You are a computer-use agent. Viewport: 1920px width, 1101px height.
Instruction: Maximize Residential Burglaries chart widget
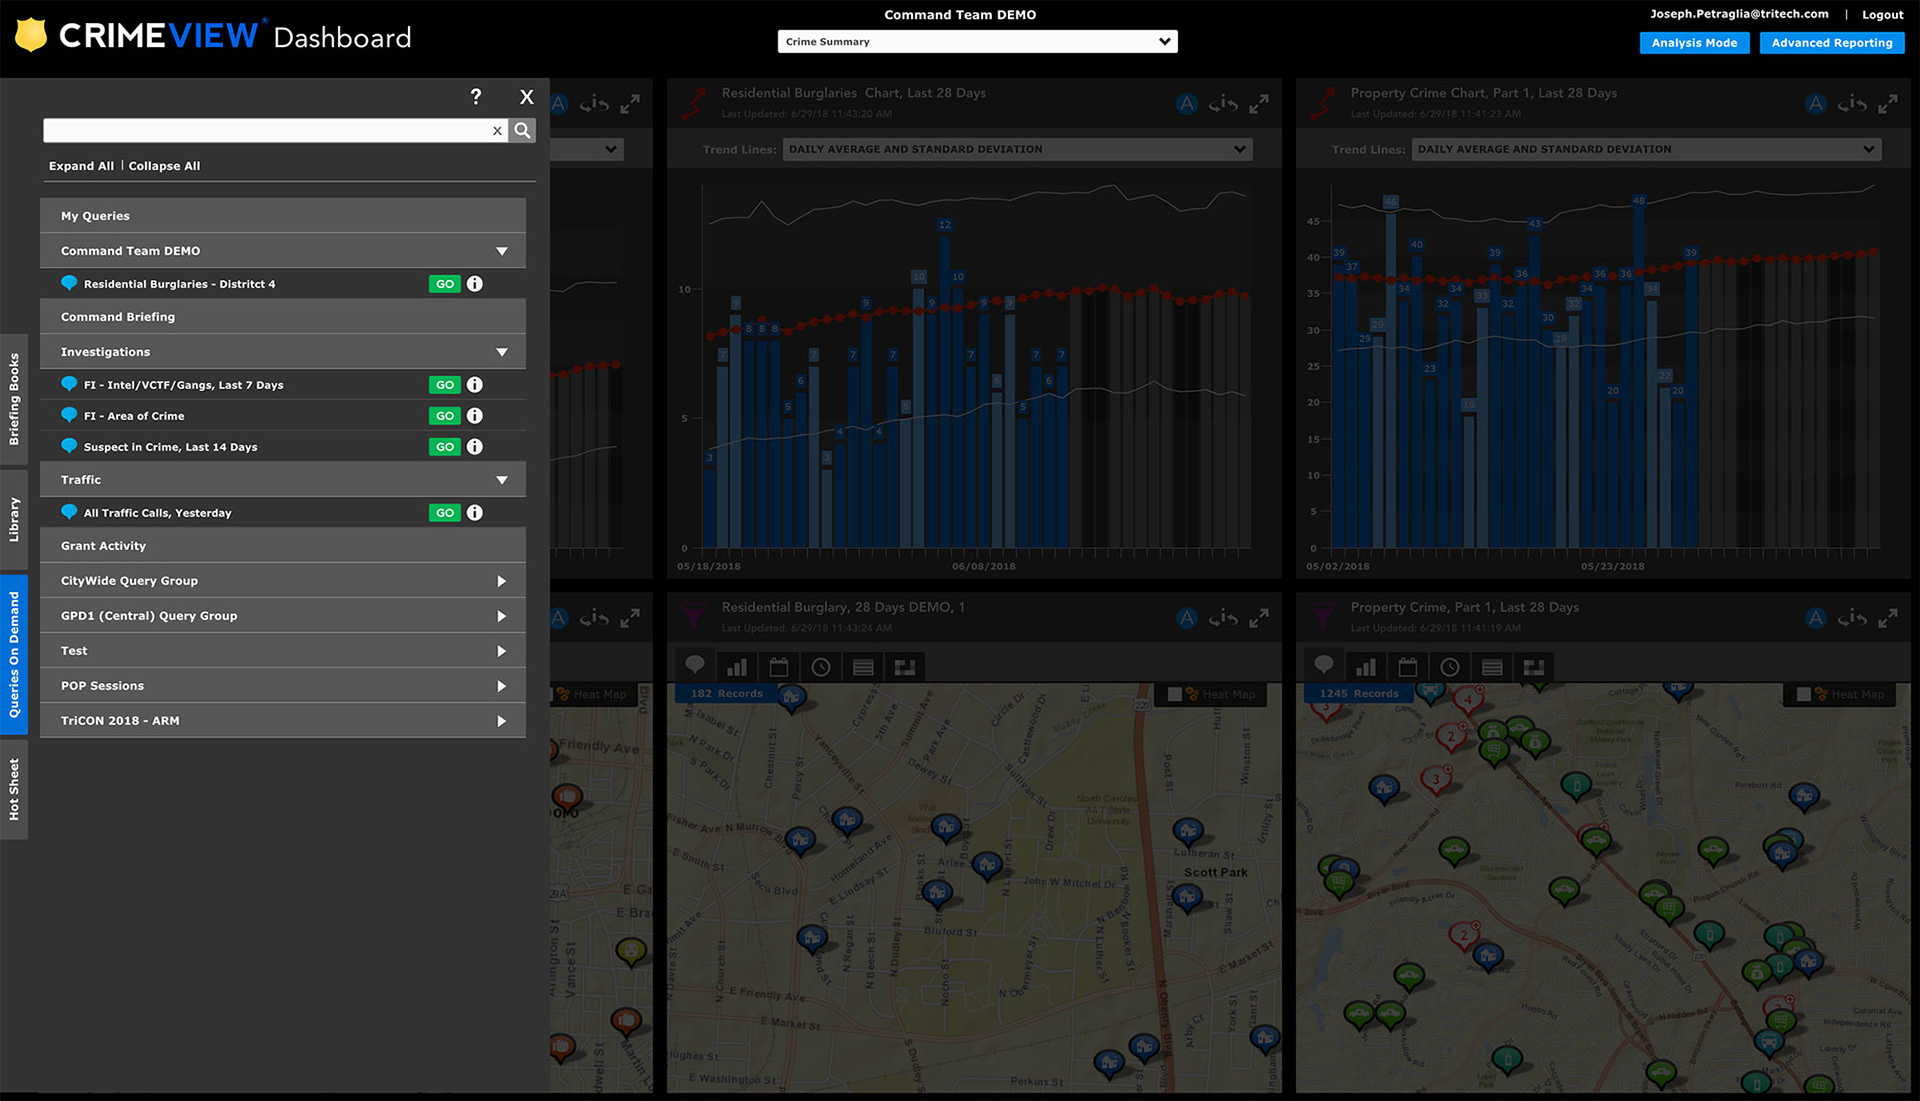pyautogui.click(x=1259, y=104)
